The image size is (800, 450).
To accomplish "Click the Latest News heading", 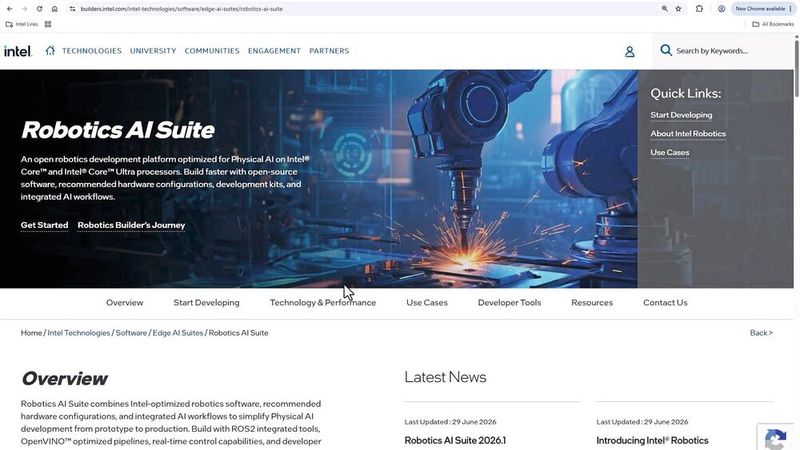I will [x=445, y=377].
